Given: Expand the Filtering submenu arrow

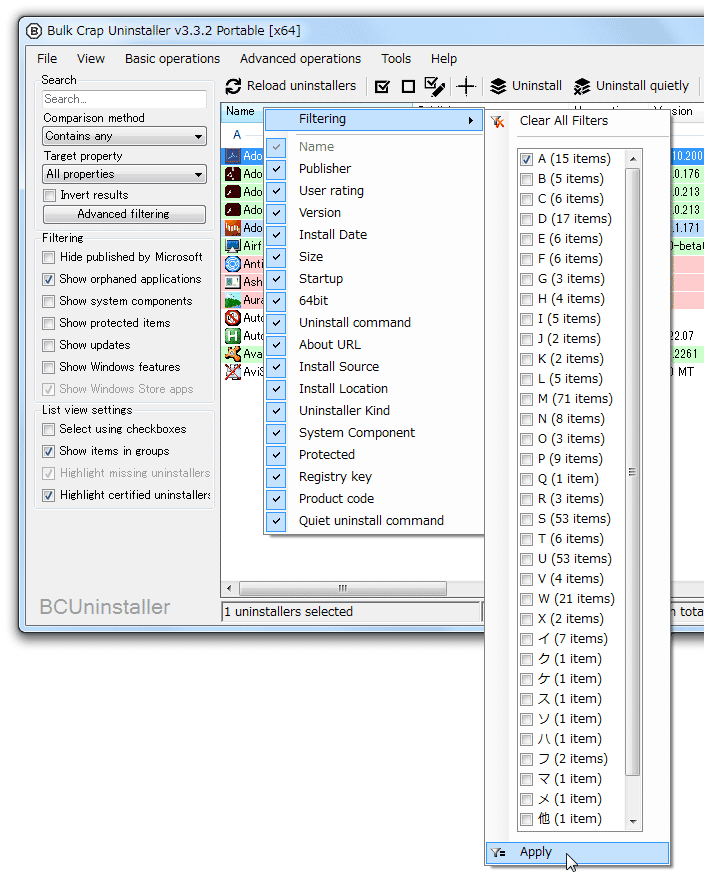Looking at the screenshot, I should [471, 120].
